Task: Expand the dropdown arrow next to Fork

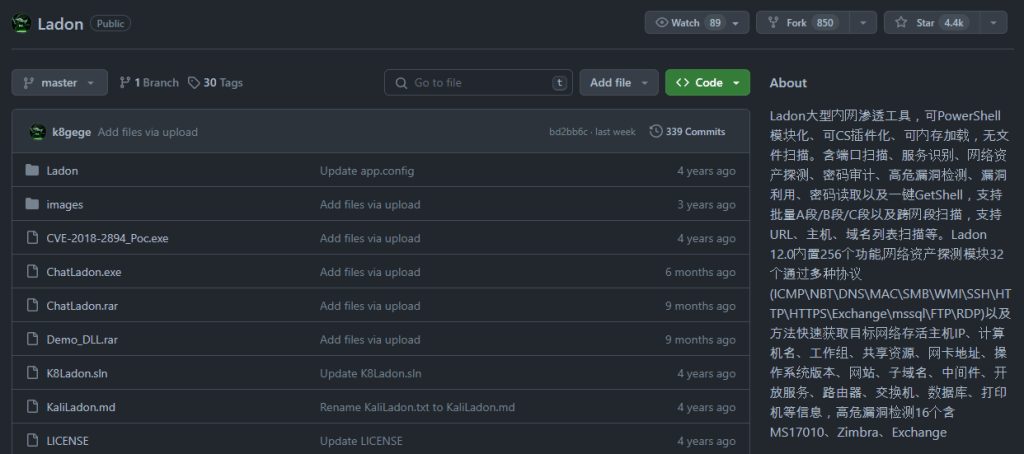Action: pyautogui.click(x=863, y=23)
